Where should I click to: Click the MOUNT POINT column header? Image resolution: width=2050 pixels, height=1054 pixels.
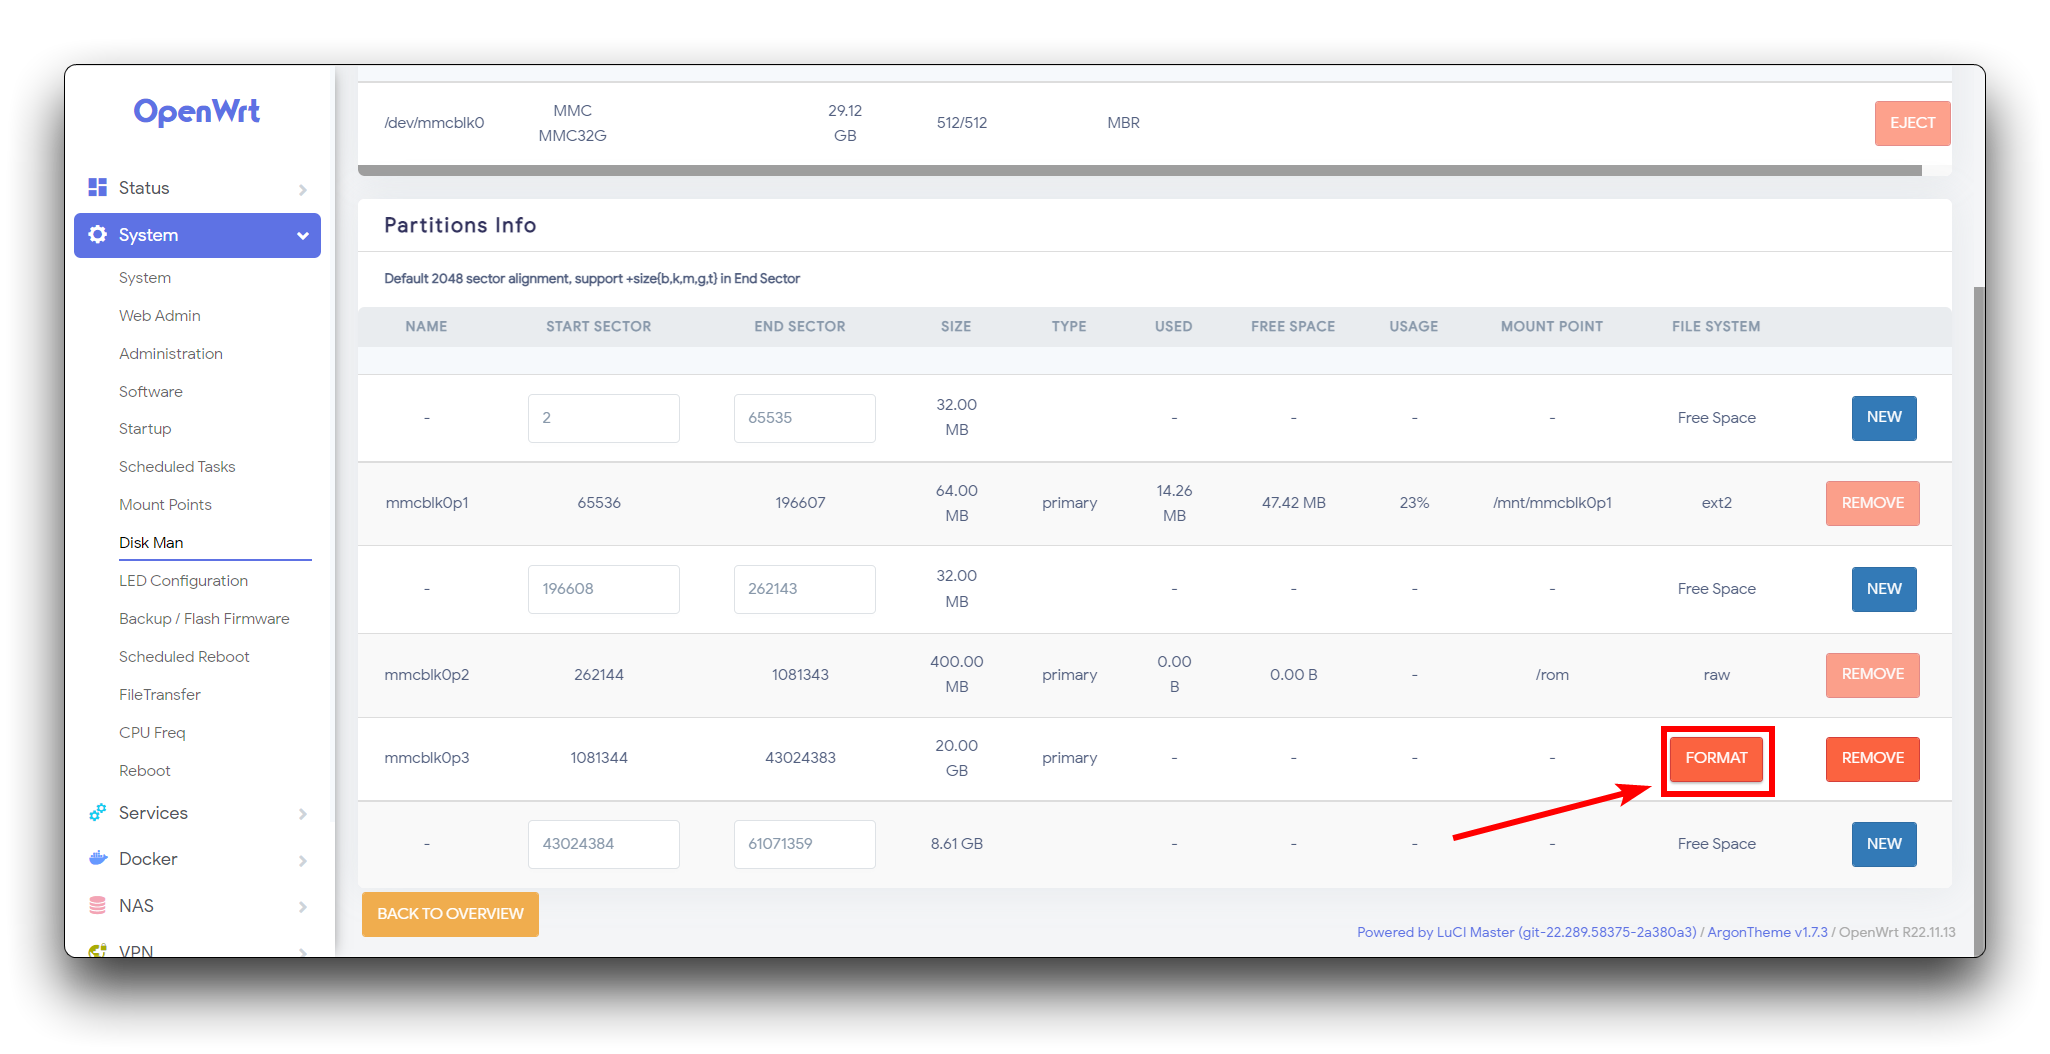[x=1552, y=327]
